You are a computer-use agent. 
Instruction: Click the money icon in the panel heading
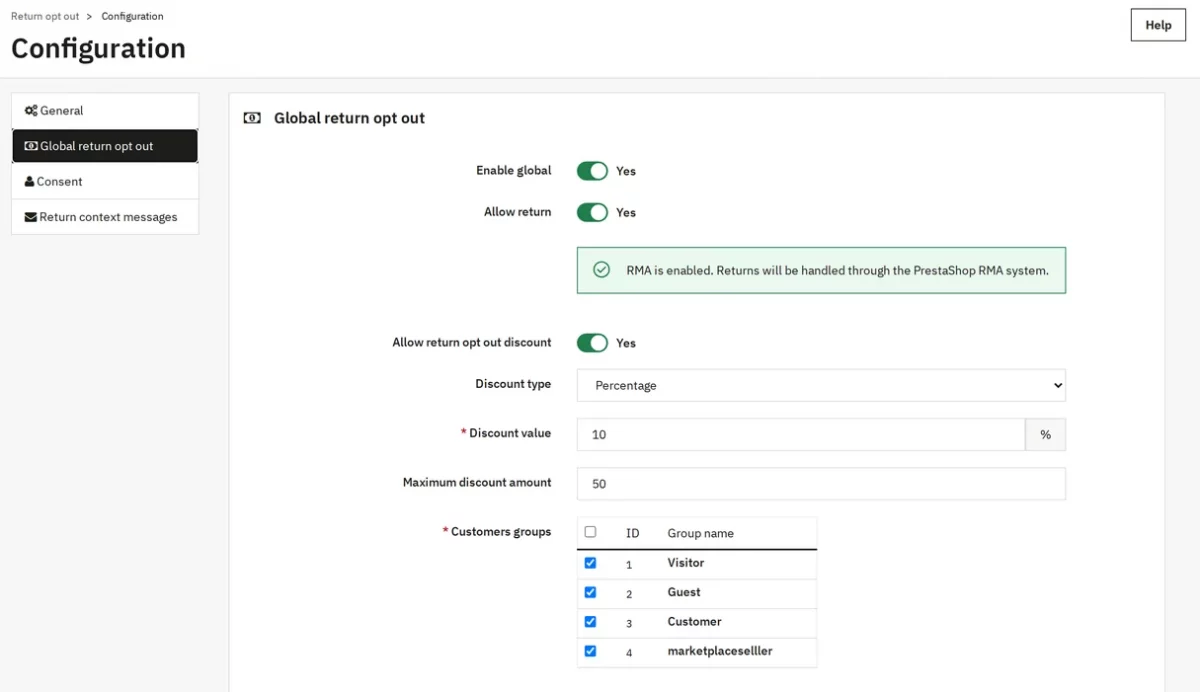tap(253, 118)
